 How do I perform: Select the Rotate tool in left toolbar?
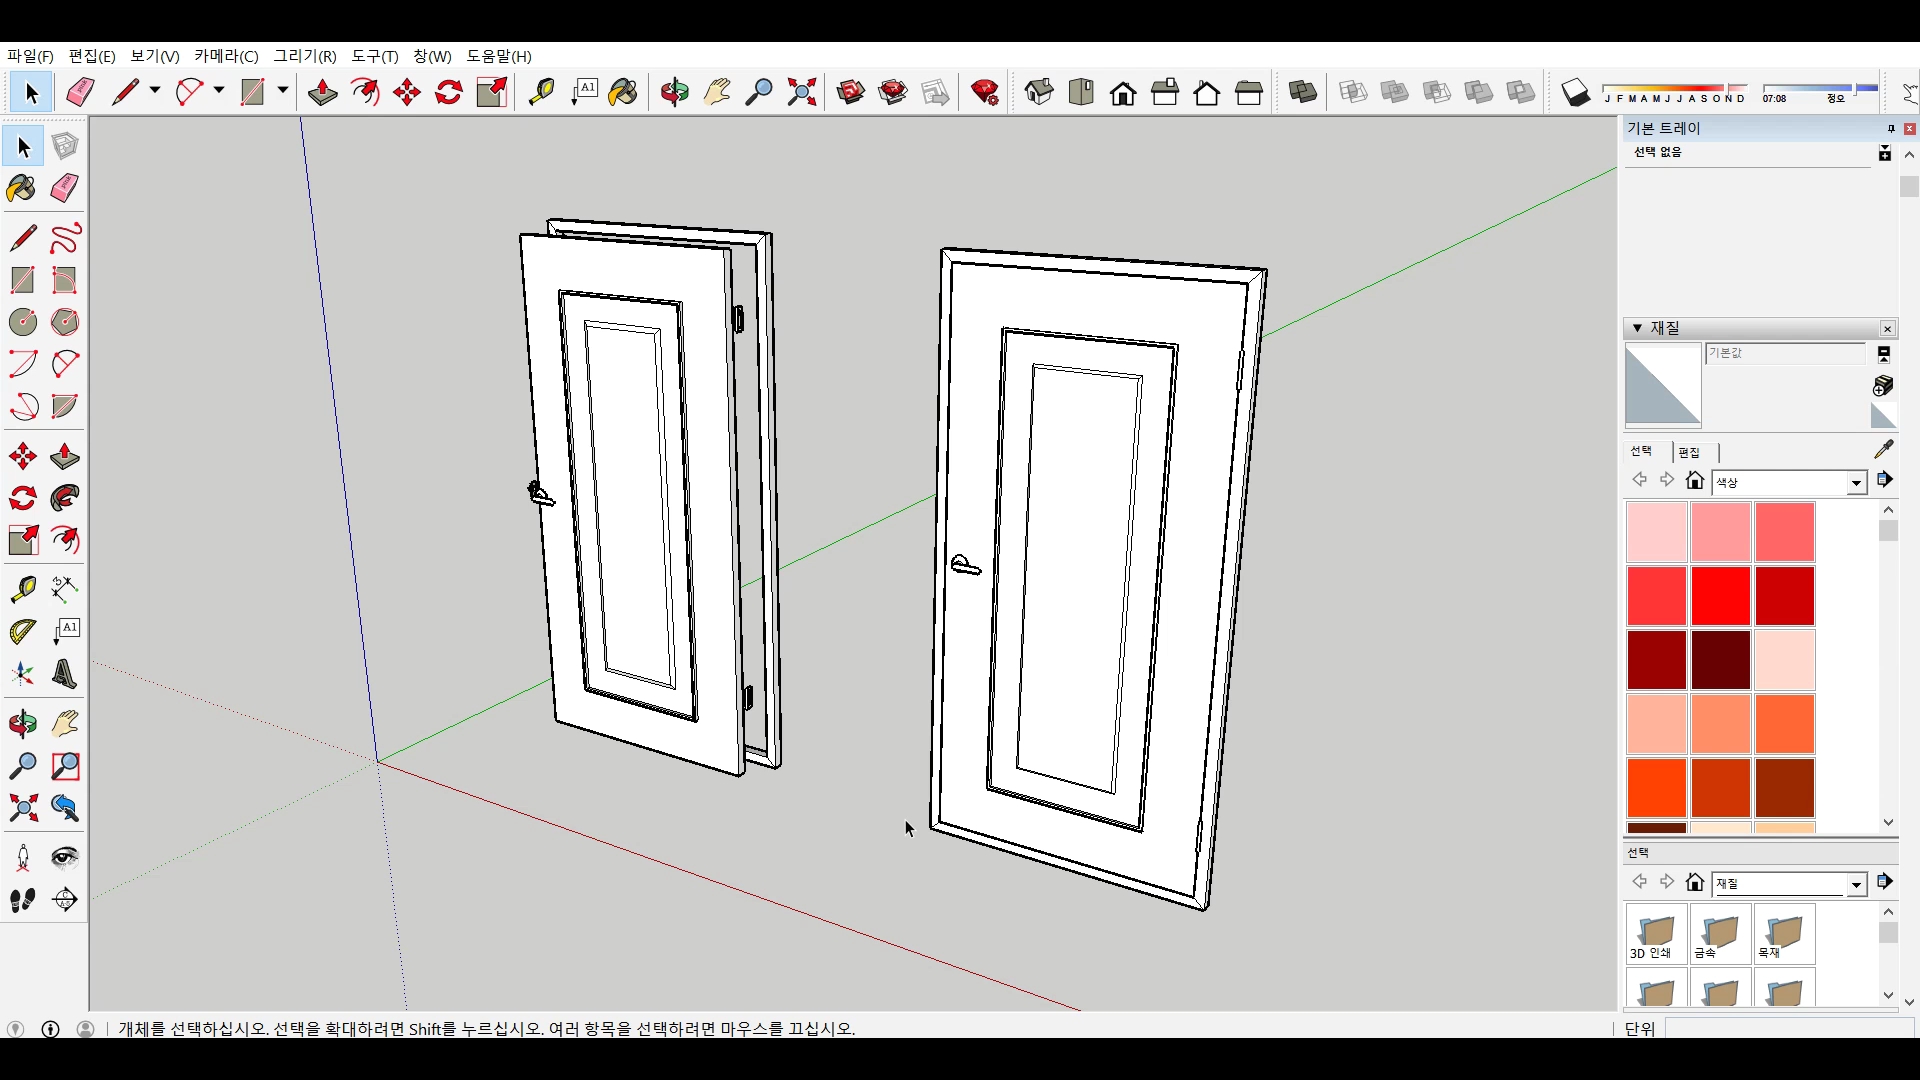coord(22,498)
